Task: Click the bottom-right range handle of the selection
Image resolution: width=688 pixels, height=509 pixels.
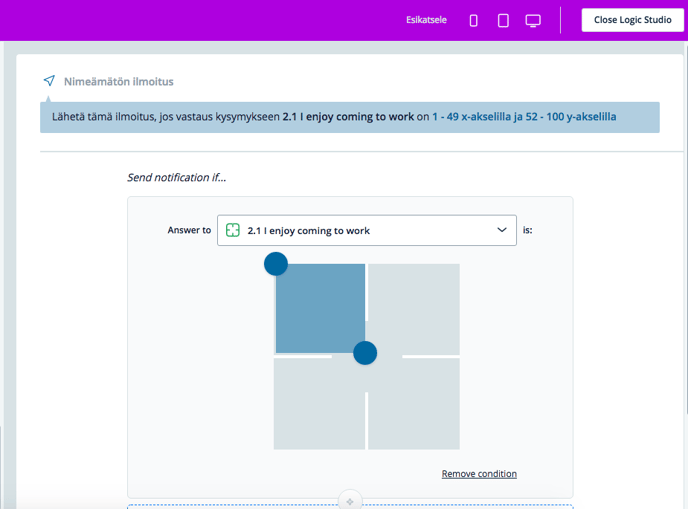Action: coord(365,353)
